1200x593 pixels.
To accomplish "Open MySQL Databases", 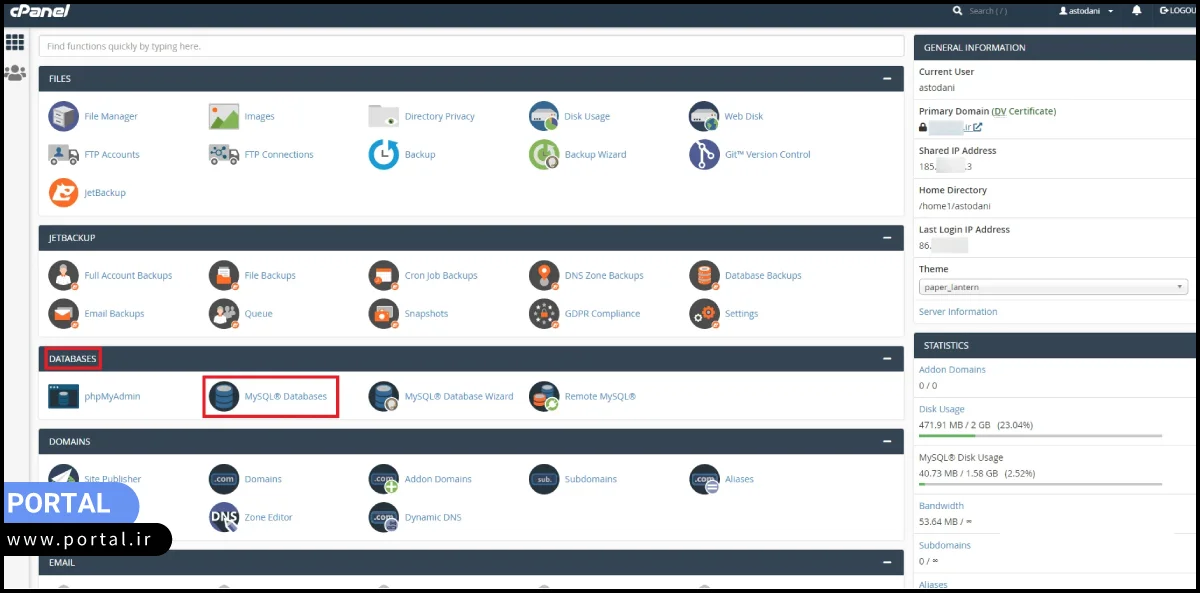I will [290, 396].
